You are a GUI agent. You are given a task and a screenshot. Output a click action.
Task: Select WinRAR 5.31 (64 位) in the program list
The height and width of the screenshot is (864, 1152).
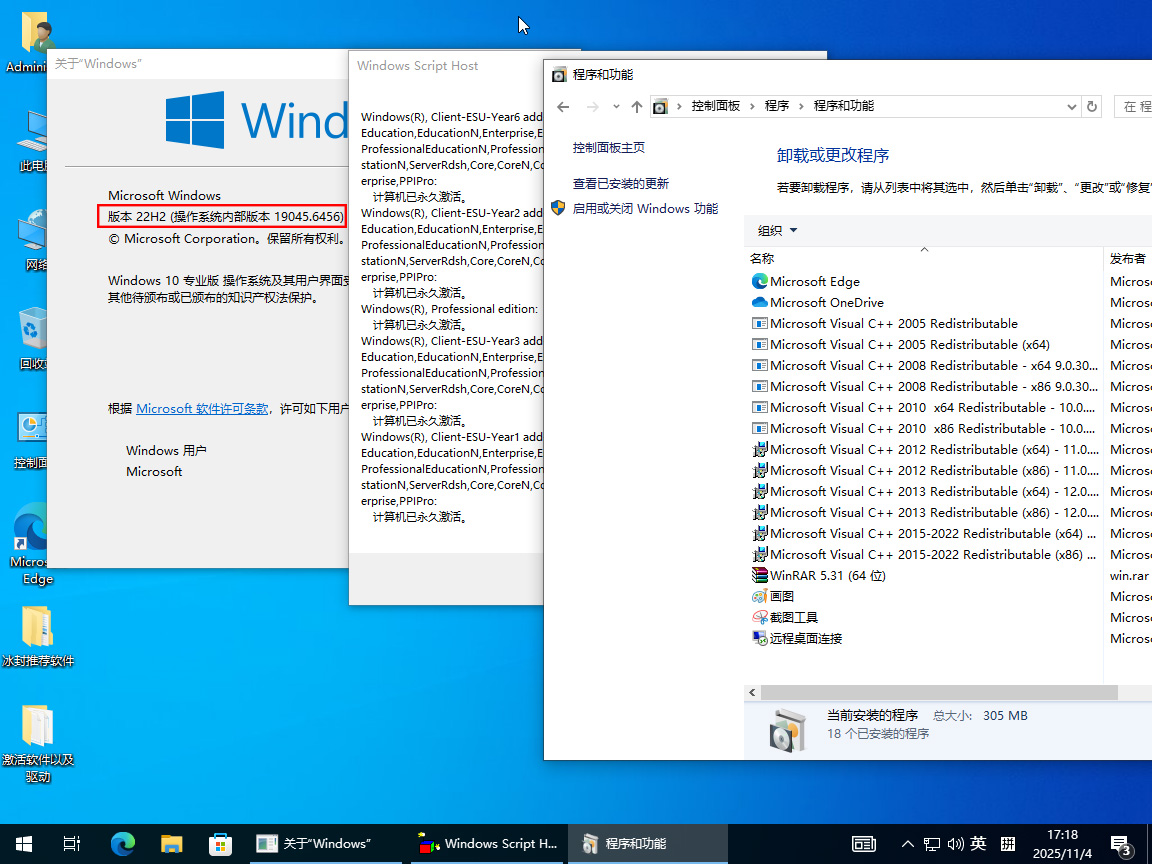(x=827, y=576)
